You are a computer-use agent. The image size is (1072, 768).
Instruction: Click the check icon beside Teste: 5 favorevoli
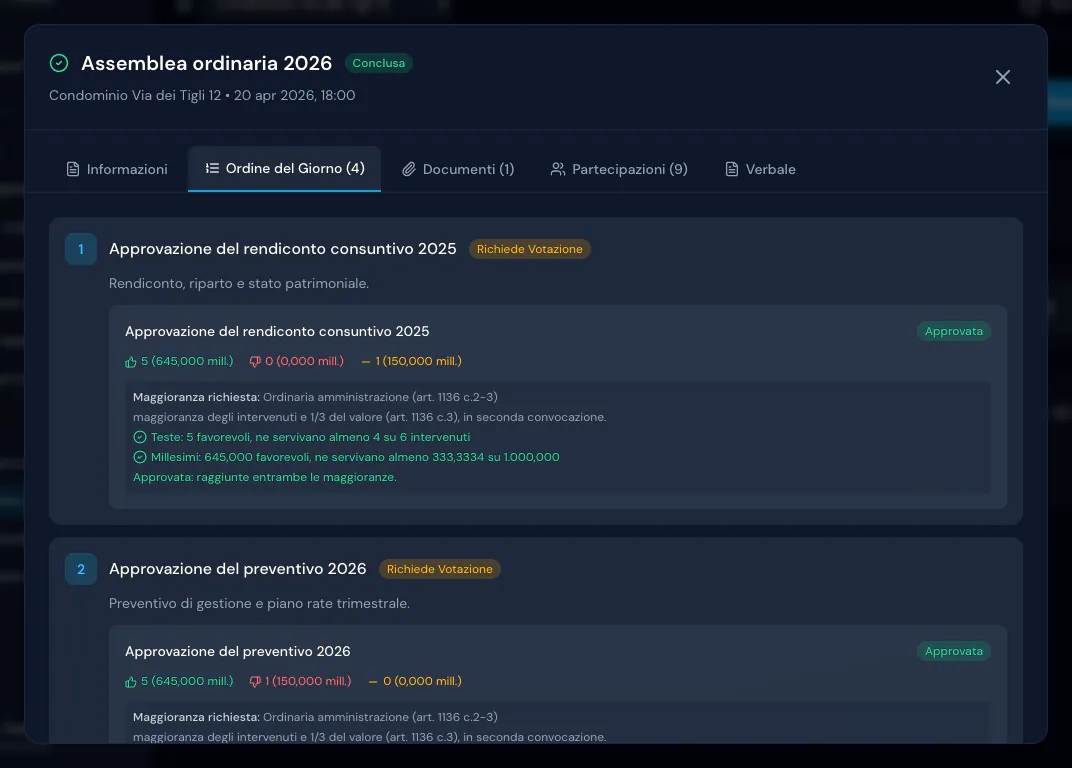[x=139, y=437]
